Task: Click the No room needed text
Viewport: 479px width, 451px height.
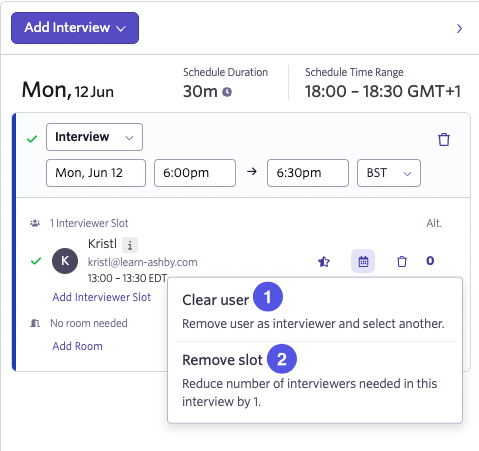Action: point(89,323)
